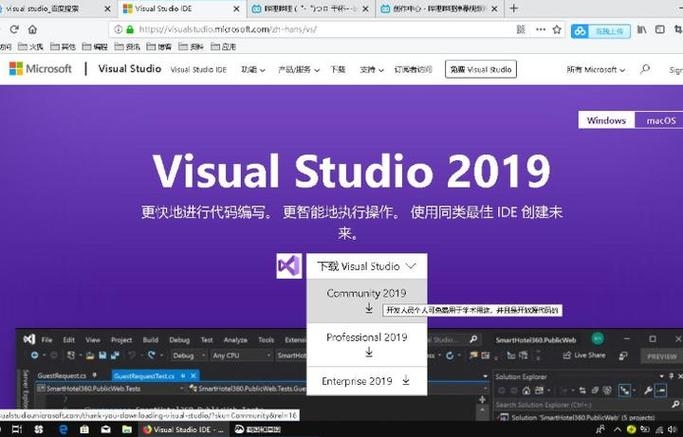The width and height of the screenshot is (683, 437).
Task: Click the Microsoft logo
Action: 40,69
